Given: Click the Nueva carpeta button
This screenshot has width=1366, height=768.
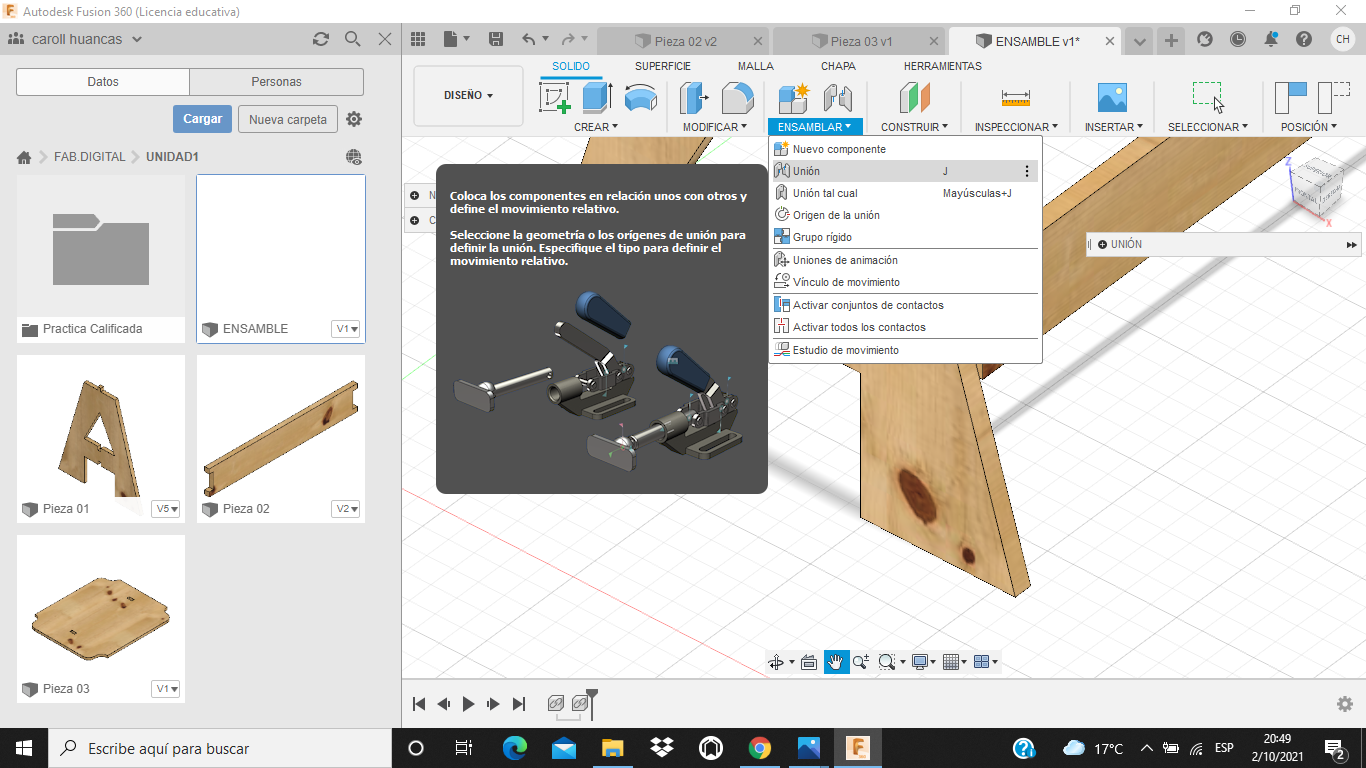Looking at the screenshot, I should point(287,119).
